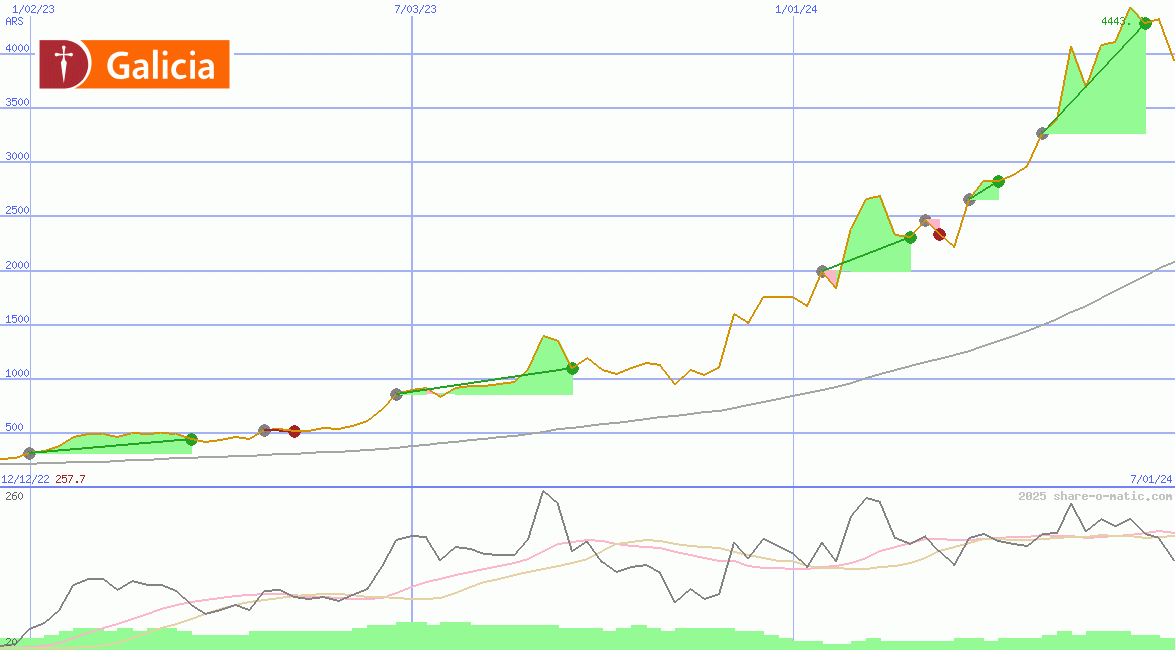1175x650 pixels.
Task: Click the Galicia logo with the red emblem
Action: [x=134, y=65]
